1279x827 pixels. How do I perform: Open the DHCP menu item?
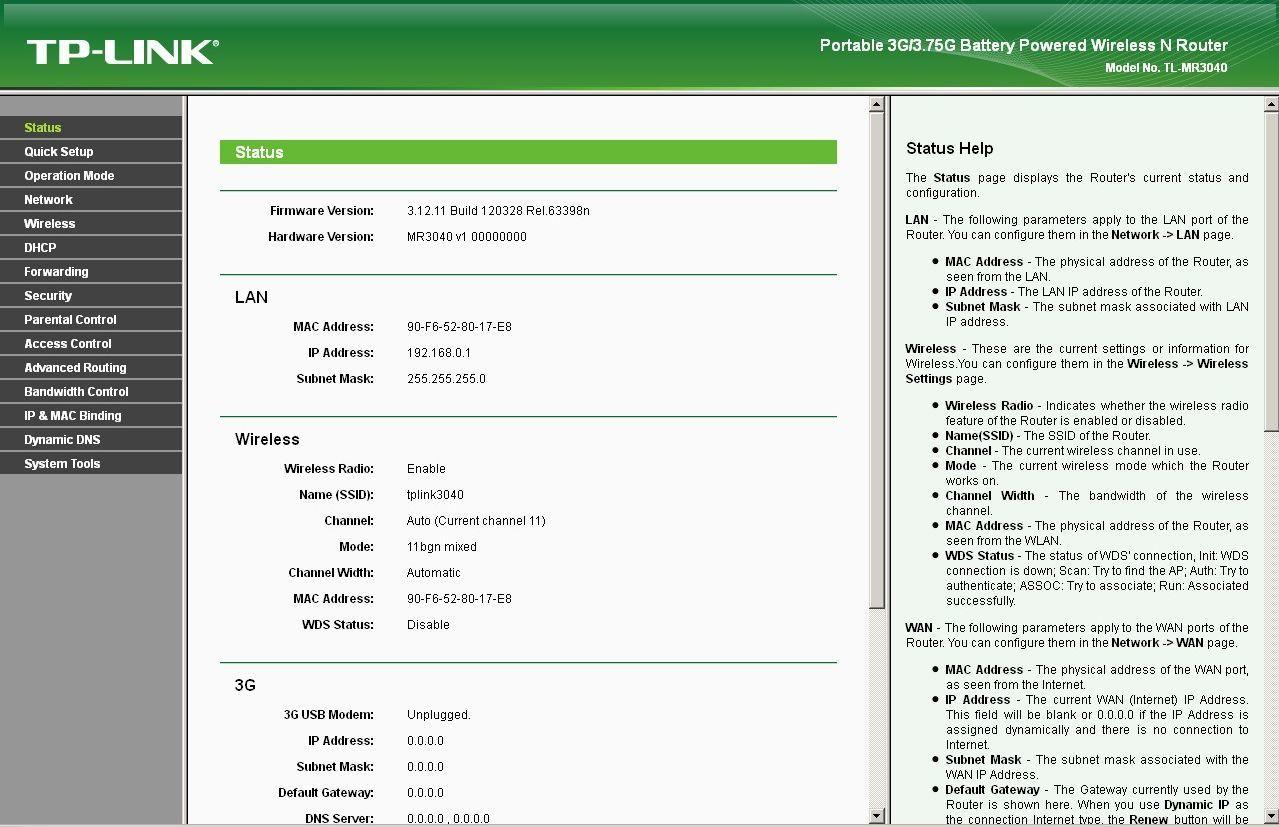40,248
